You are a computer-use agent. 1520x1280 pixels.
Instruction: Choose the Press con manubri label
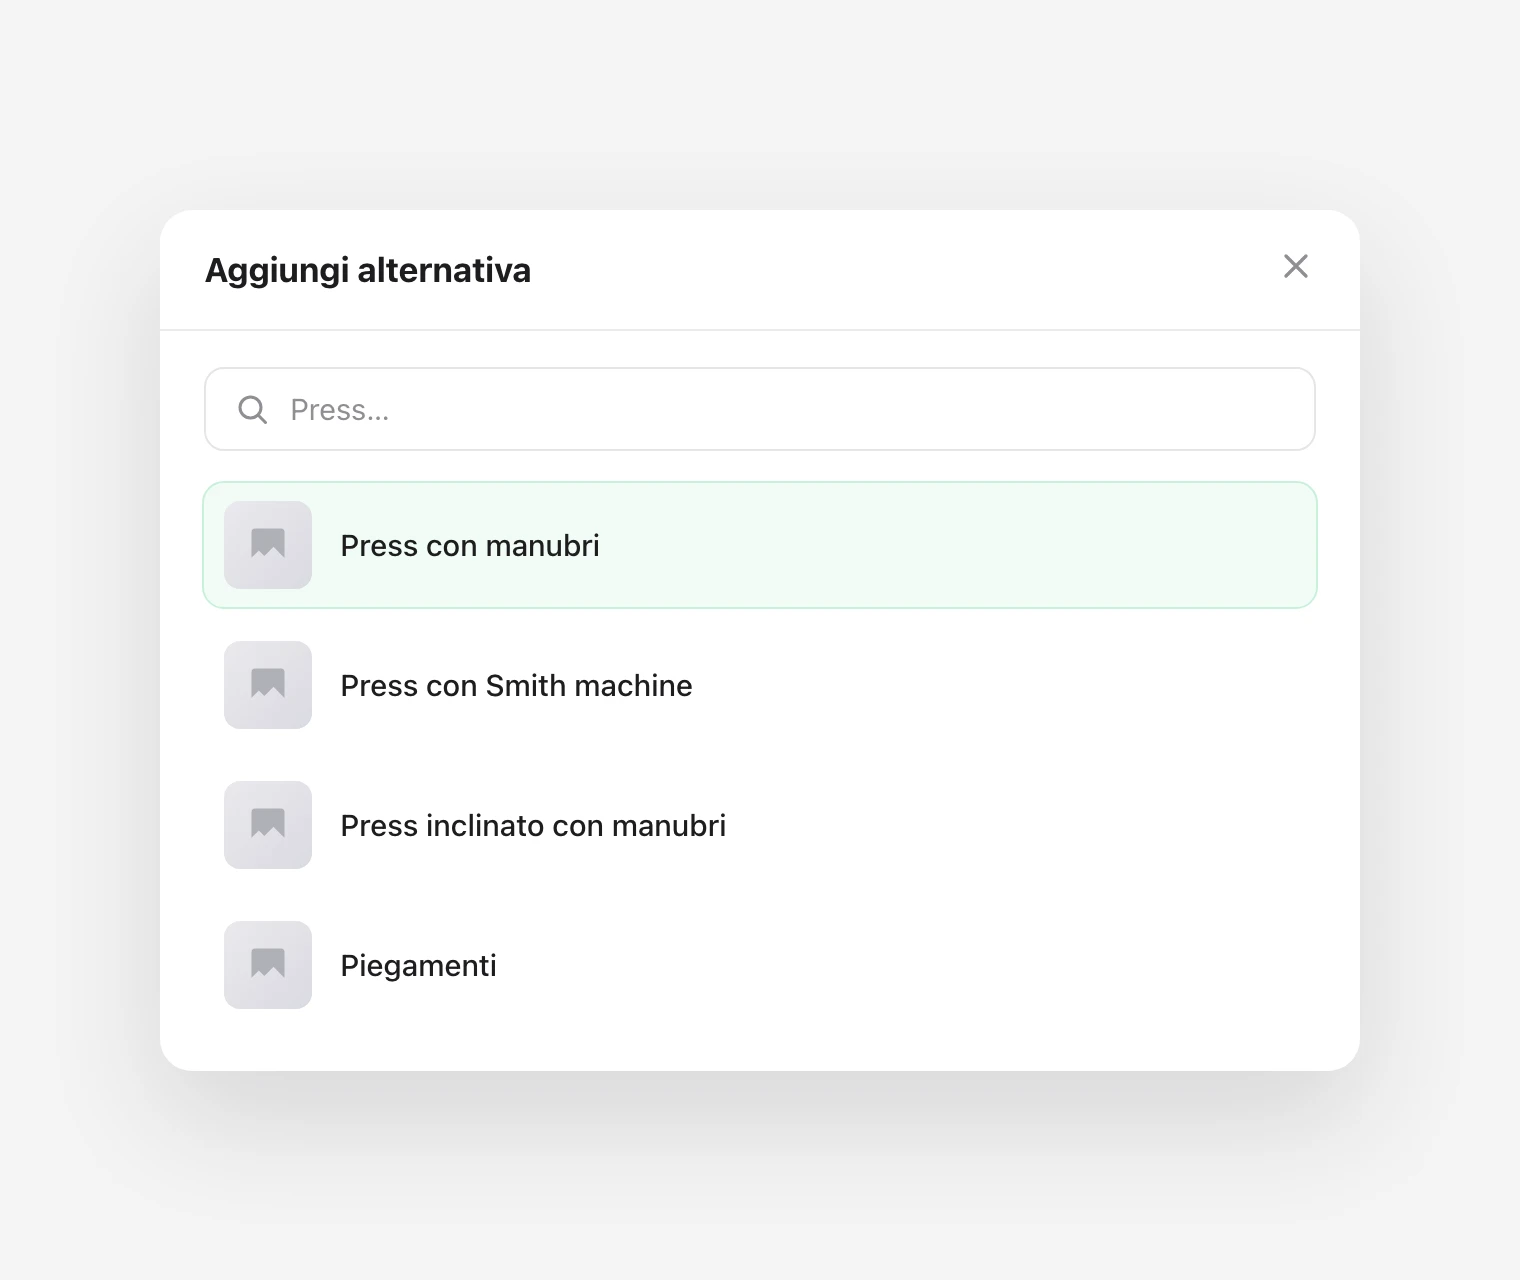470,546
